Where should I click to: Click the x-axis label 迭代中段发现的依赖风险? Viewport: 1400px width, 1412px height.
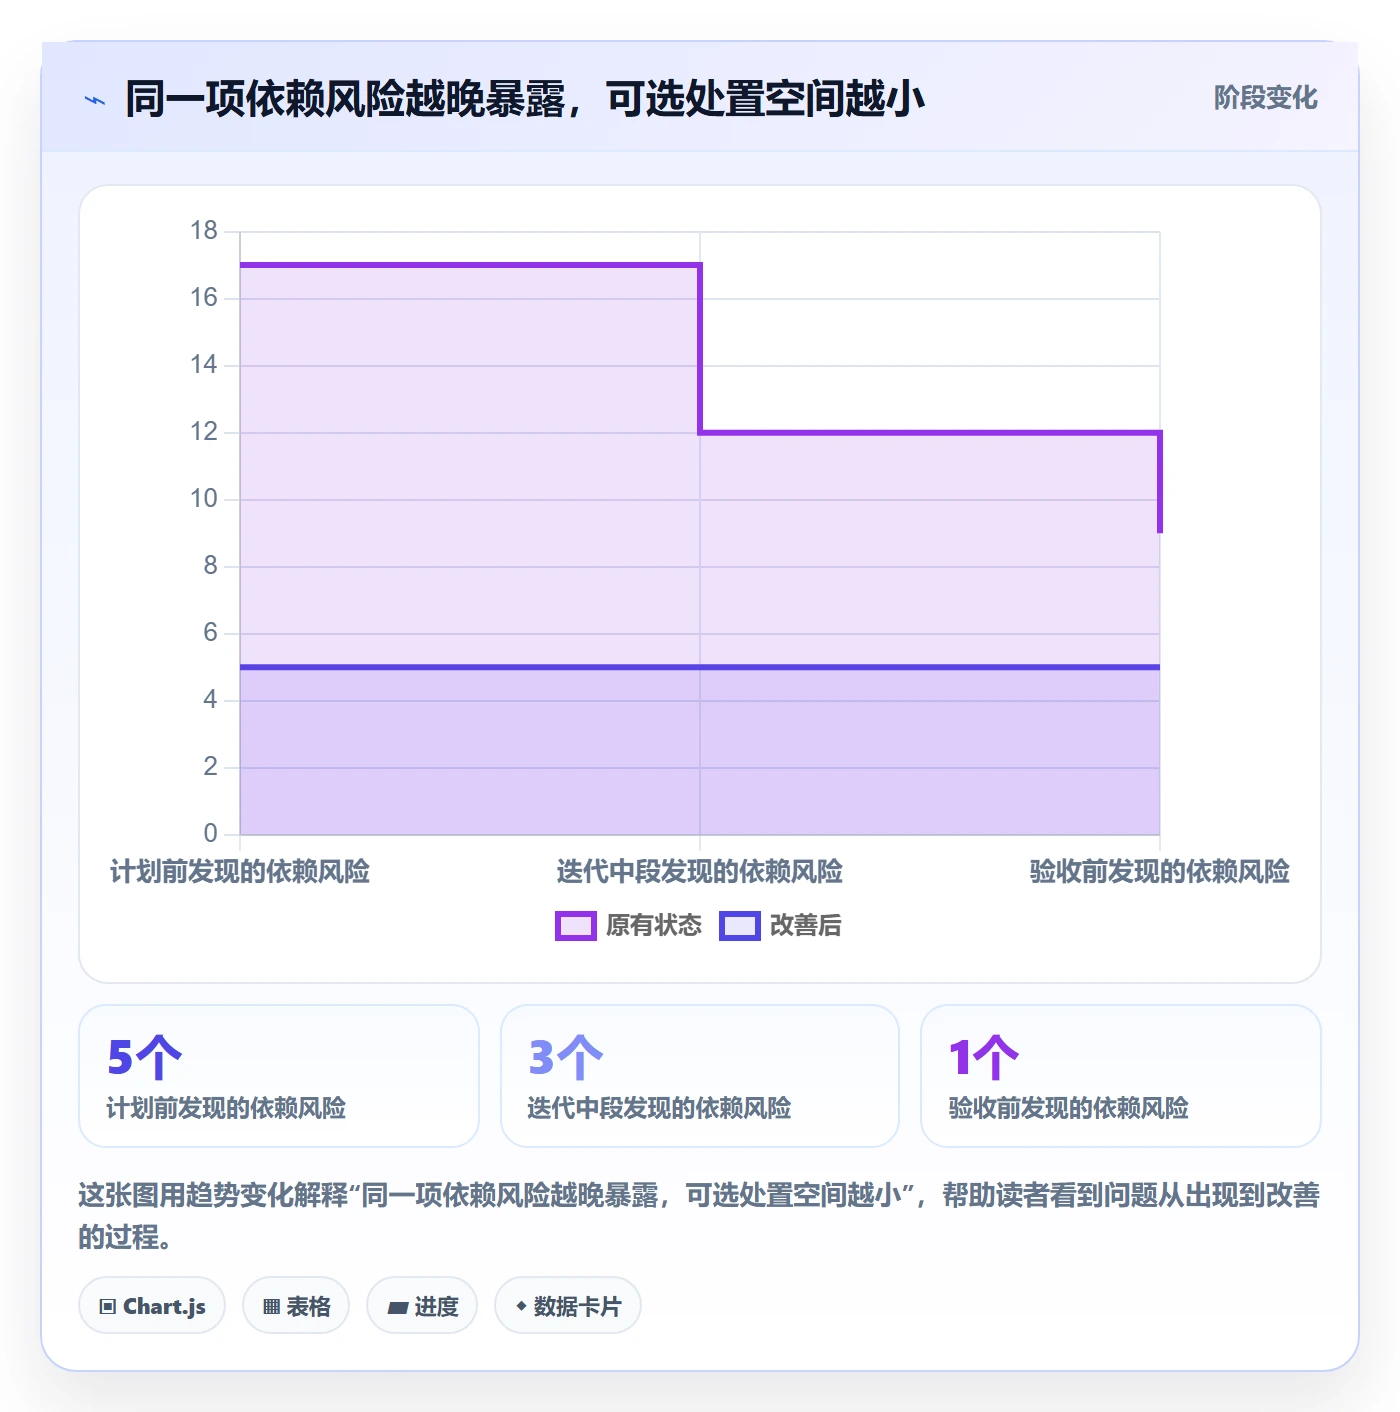tap(700, 872)
